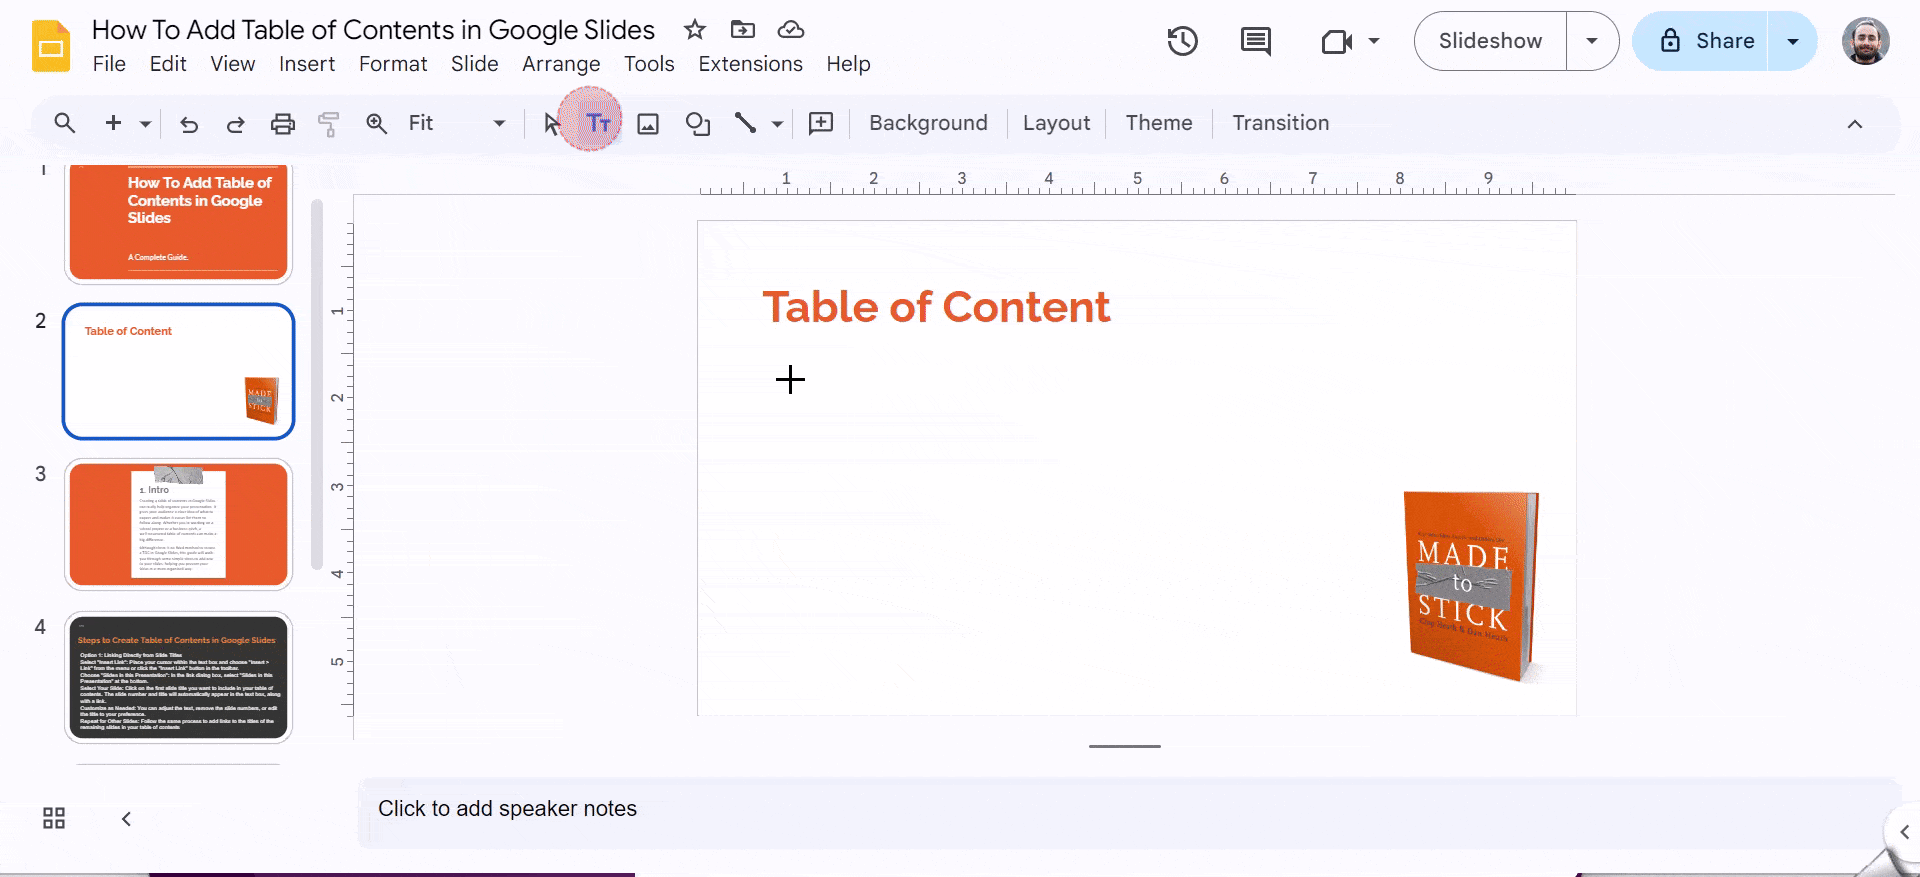Viewport: 1920px width, 877px height.
Task: Star this presentation
Action: tap(695, 30)
